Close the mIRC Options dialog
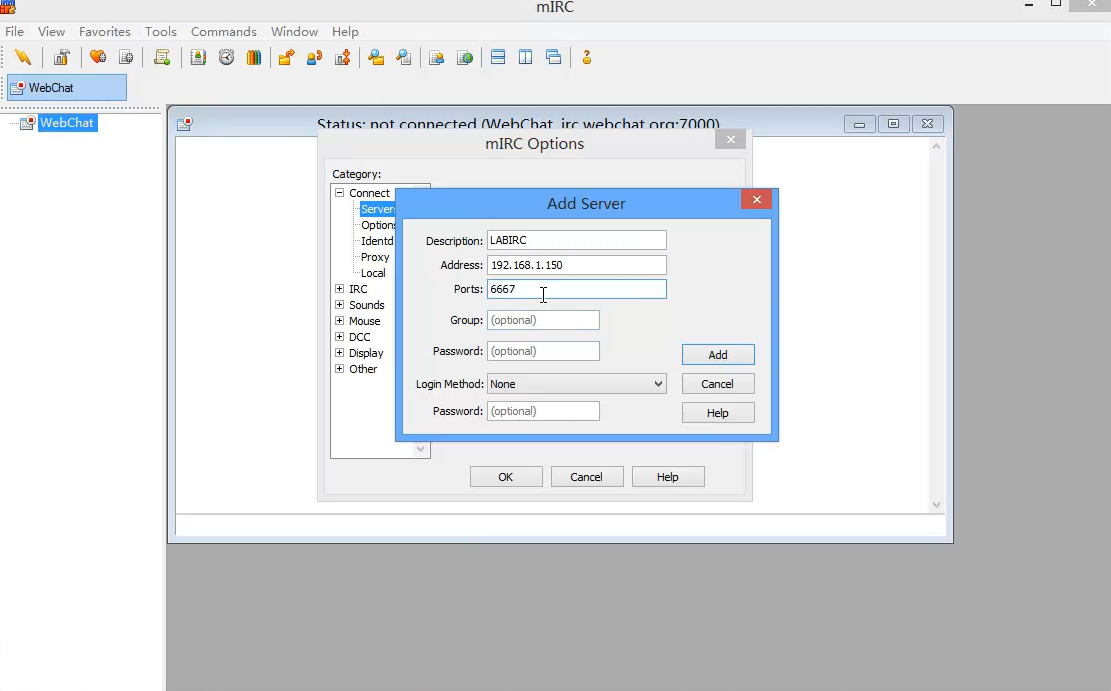Image resolution: width=1111 pixels, height=691 pixels. [x=731, y=140]
